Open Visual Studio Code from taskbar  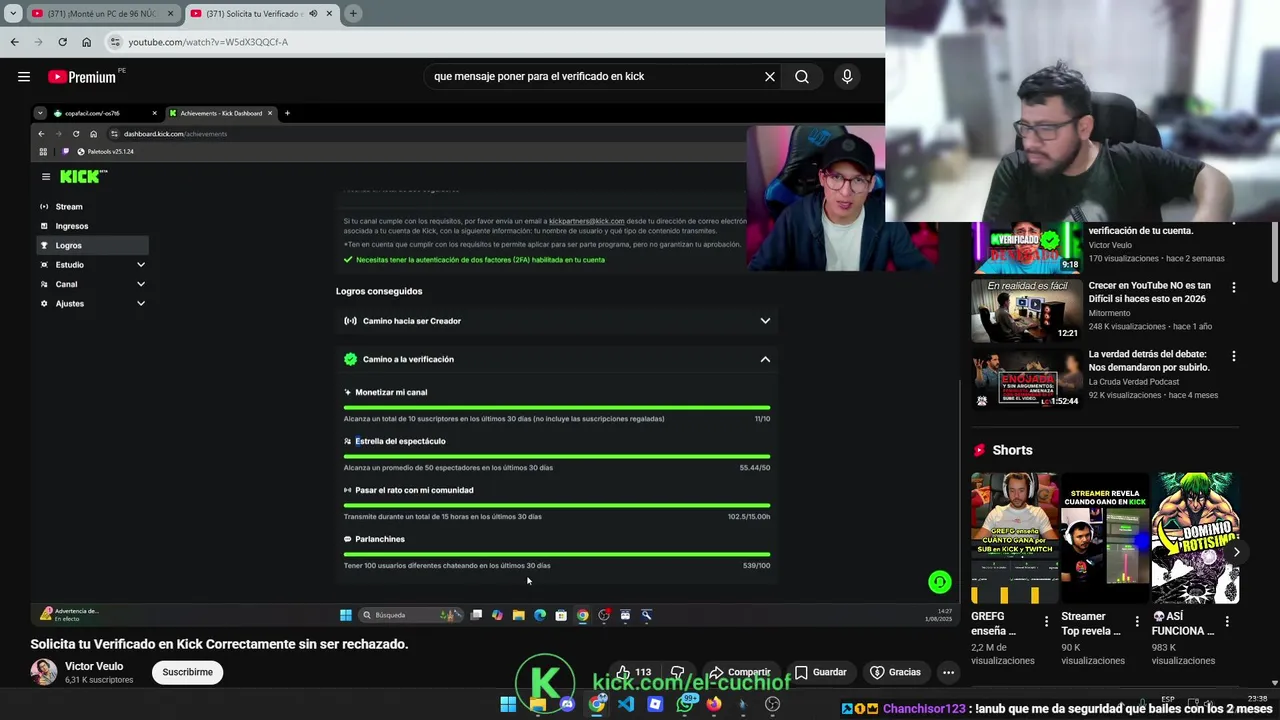626,704
